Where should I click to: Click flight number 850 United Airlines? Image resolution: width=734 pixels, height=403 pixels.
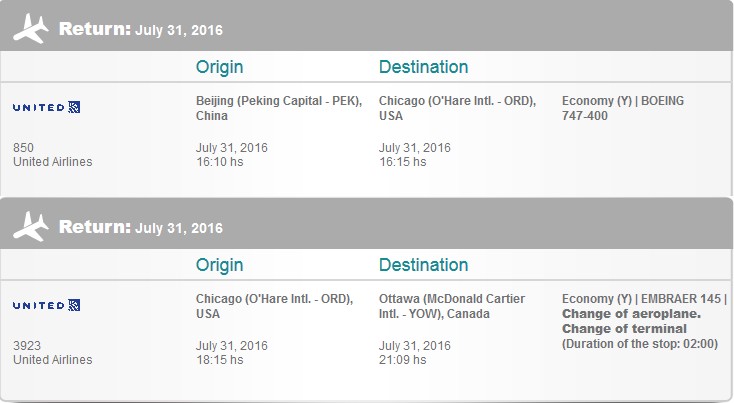[52, 154]
